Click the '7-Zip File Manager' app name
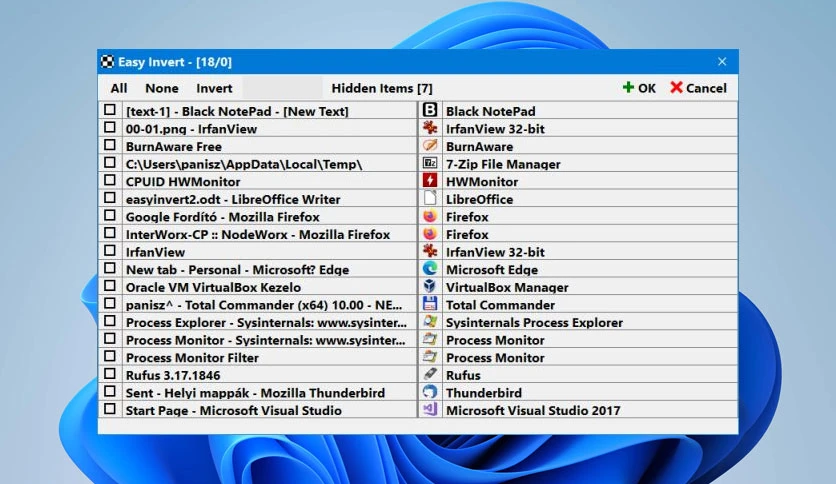Screen dimensions: 836x484 tap(503, 164)
